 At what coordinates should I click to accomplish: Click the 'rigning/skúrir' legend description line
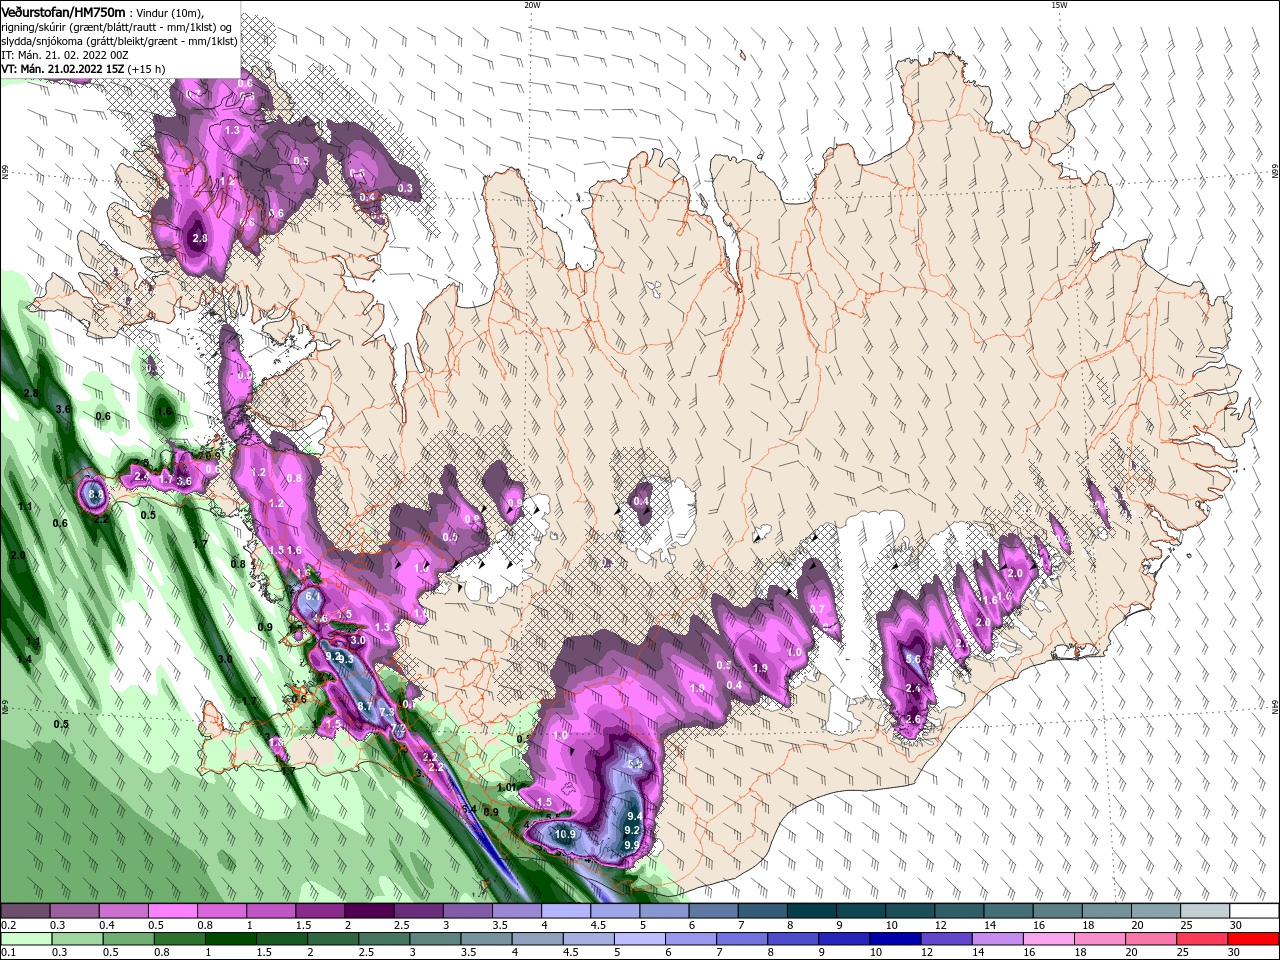(116, 27)
